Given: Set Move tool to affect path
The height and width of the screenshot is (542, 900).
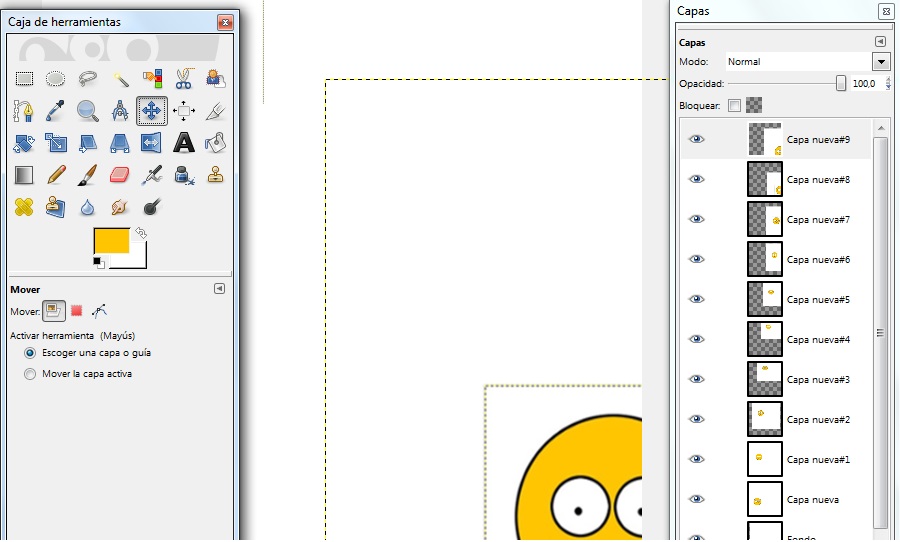Looking at the screenshot, I should point(99,311).
